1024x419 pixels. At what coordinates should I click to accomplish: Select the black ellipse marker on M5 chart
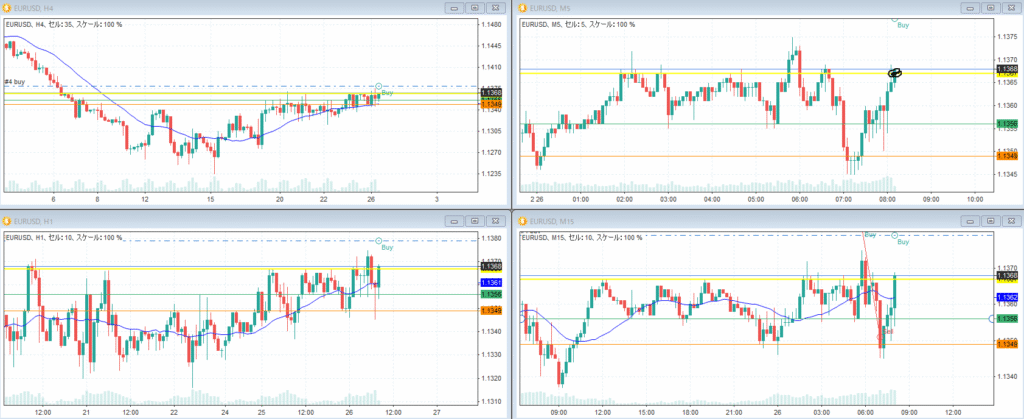pos(896,73)
